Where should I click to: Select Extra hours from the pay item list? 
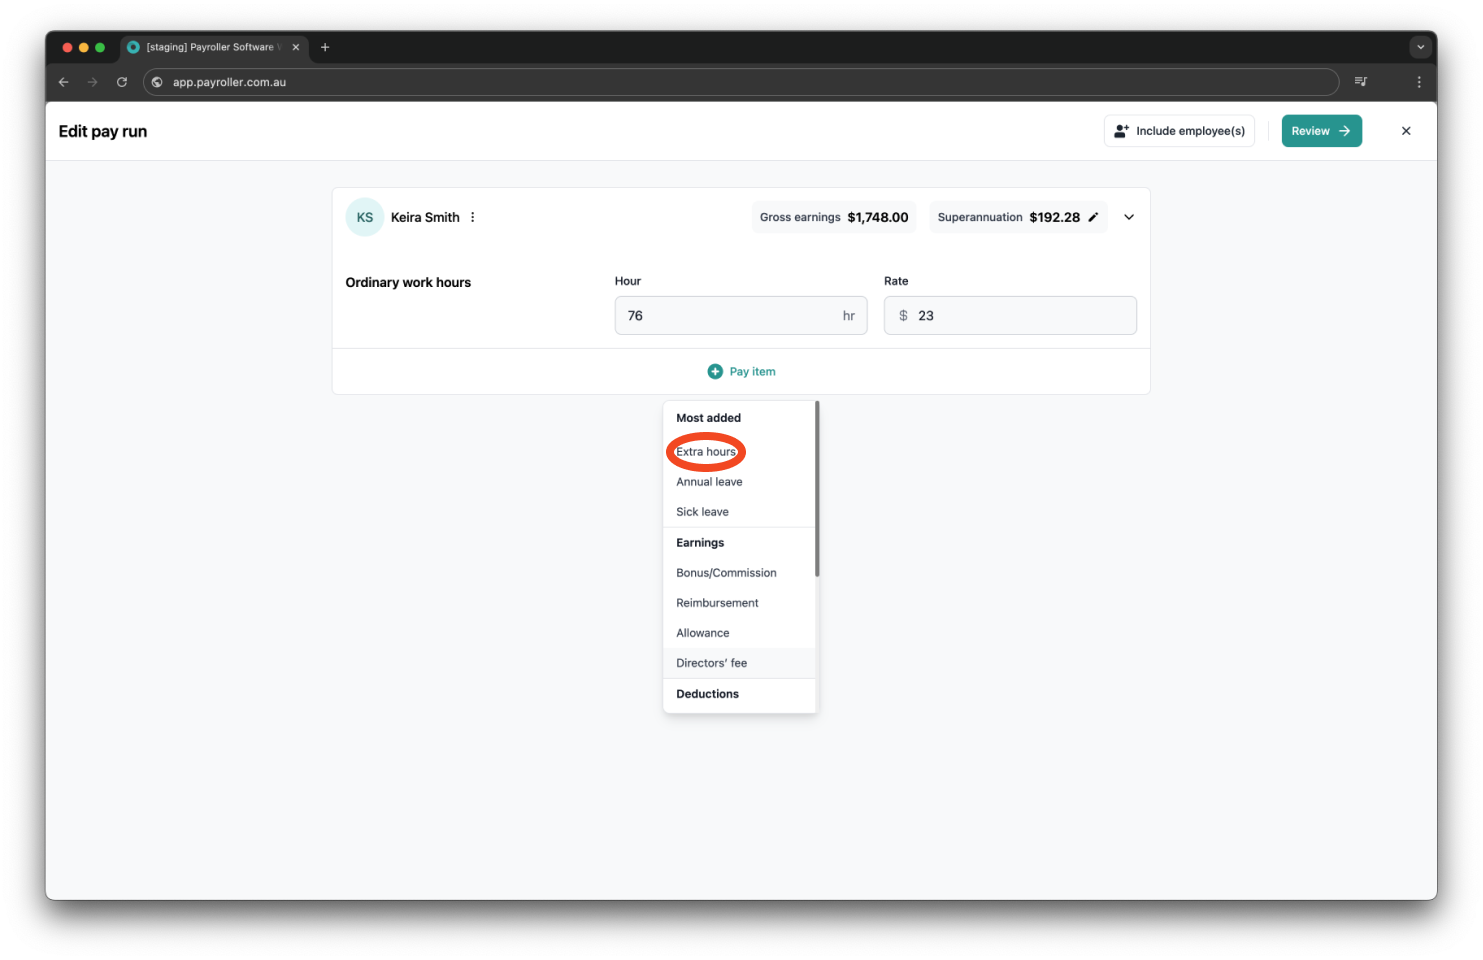click(706, 452)
